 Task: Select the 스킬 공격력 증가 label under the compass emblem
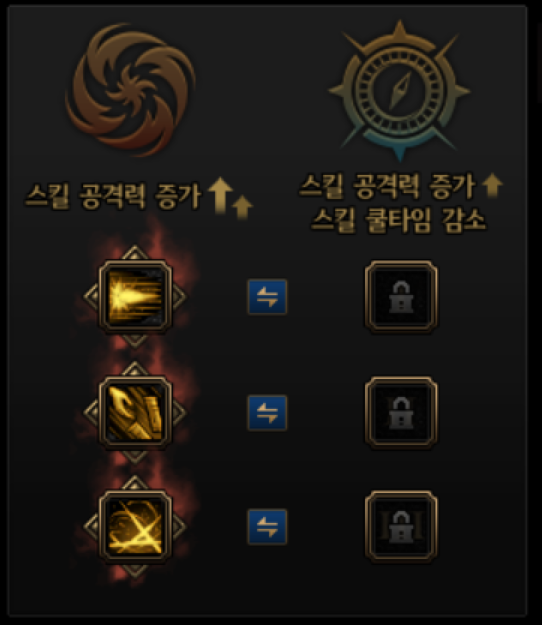point(387,186)
